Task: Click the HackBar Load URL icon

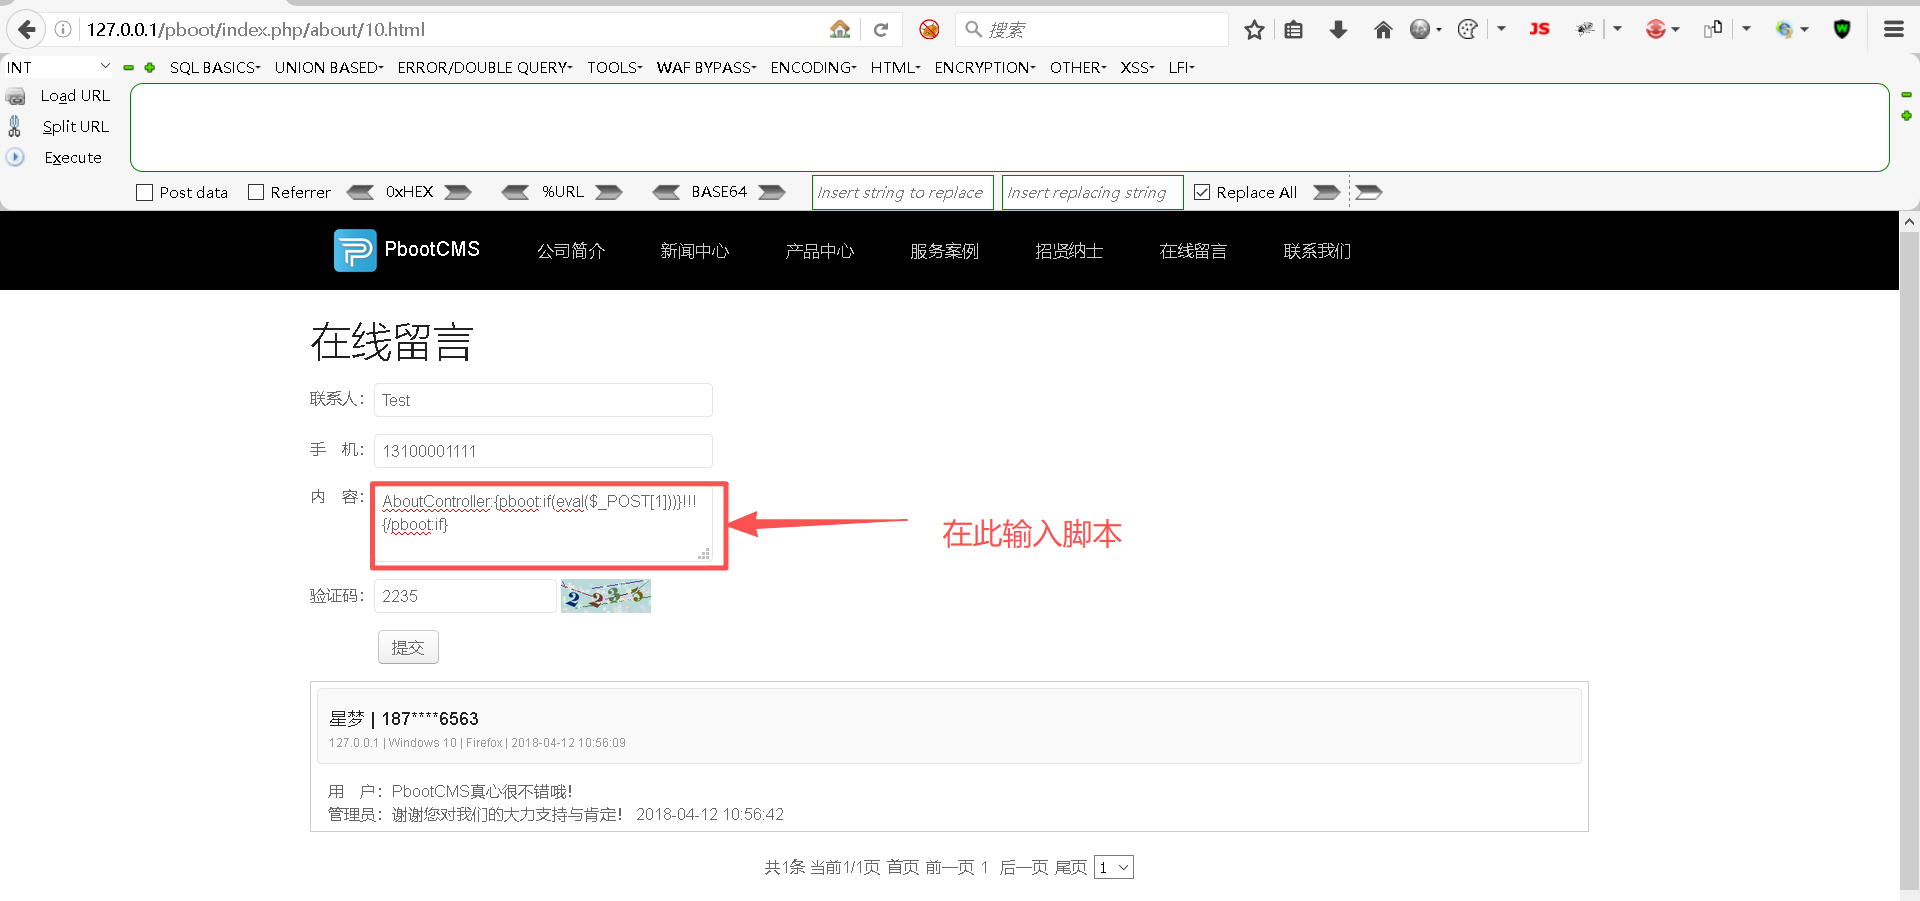Action: 16,97
